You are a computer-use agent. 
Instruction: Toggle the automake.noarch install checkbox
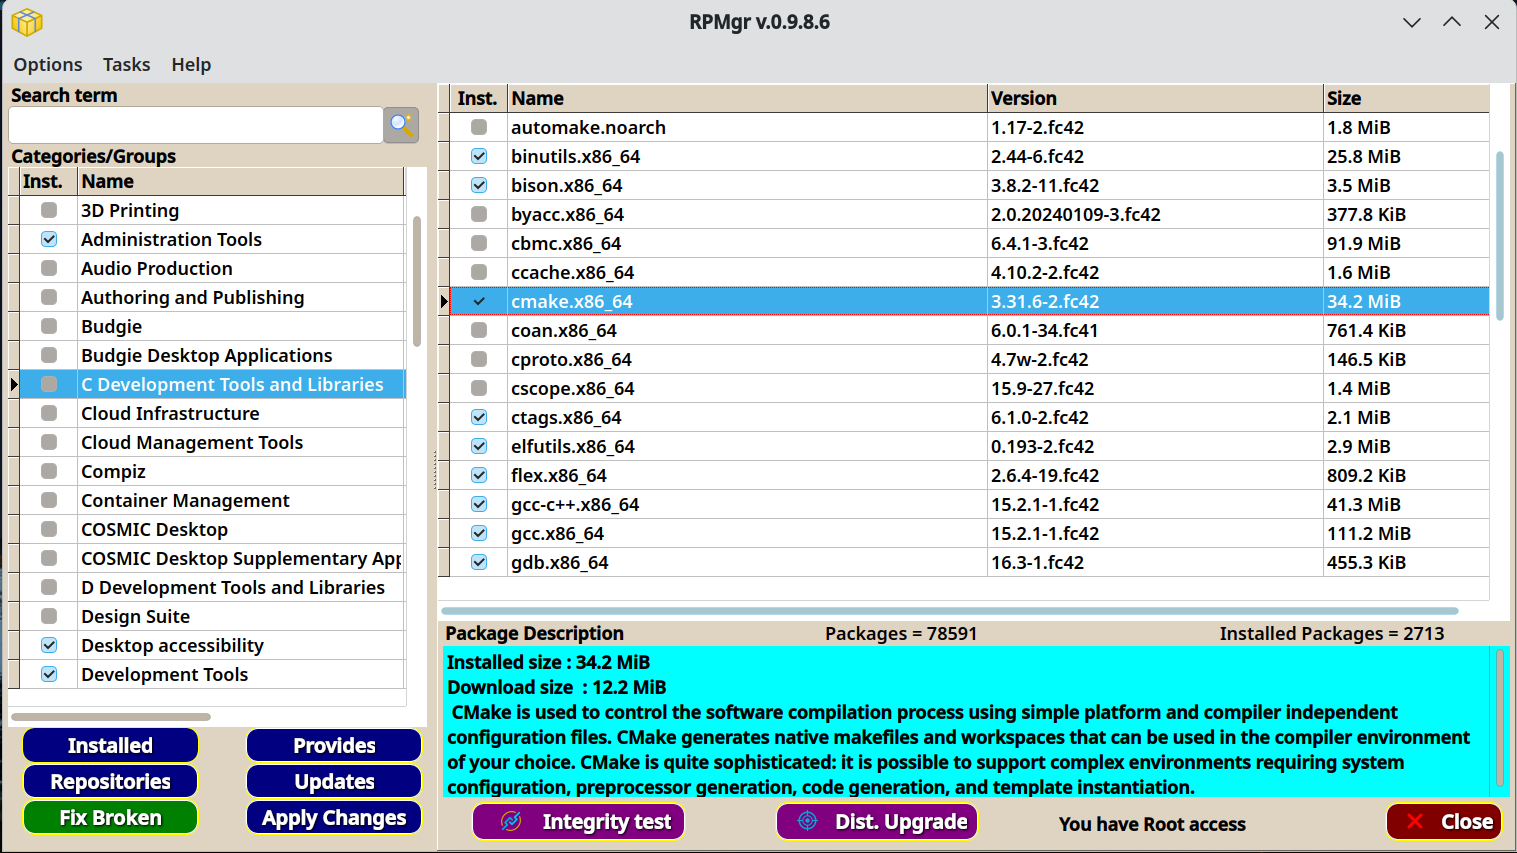[x=479, y=127]
